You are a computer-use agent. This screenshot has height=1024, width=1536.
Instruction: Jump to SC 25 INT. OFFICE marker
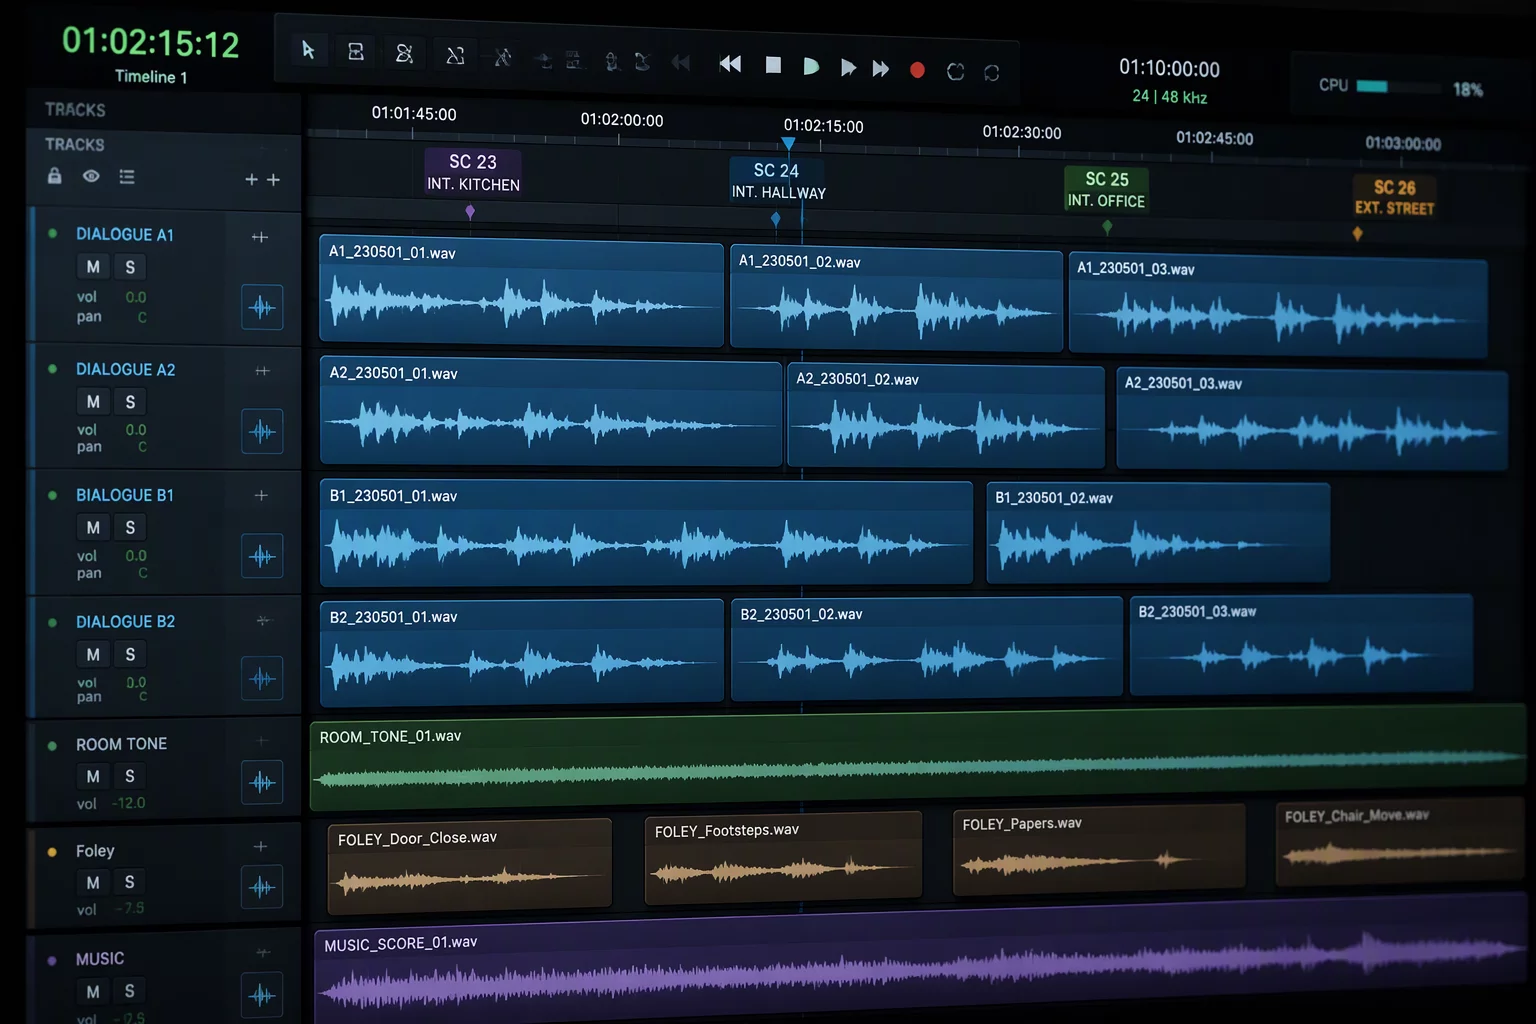pos(1106,189)
